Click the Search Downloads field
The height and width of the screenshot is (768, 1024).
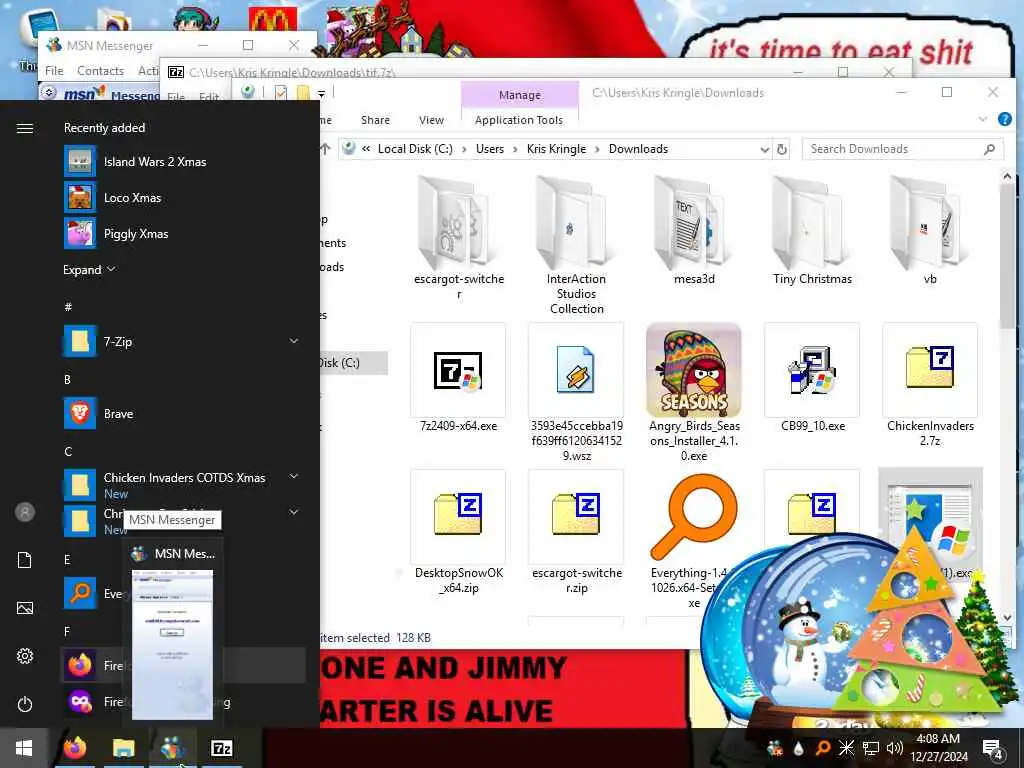[x=903, y=149]
